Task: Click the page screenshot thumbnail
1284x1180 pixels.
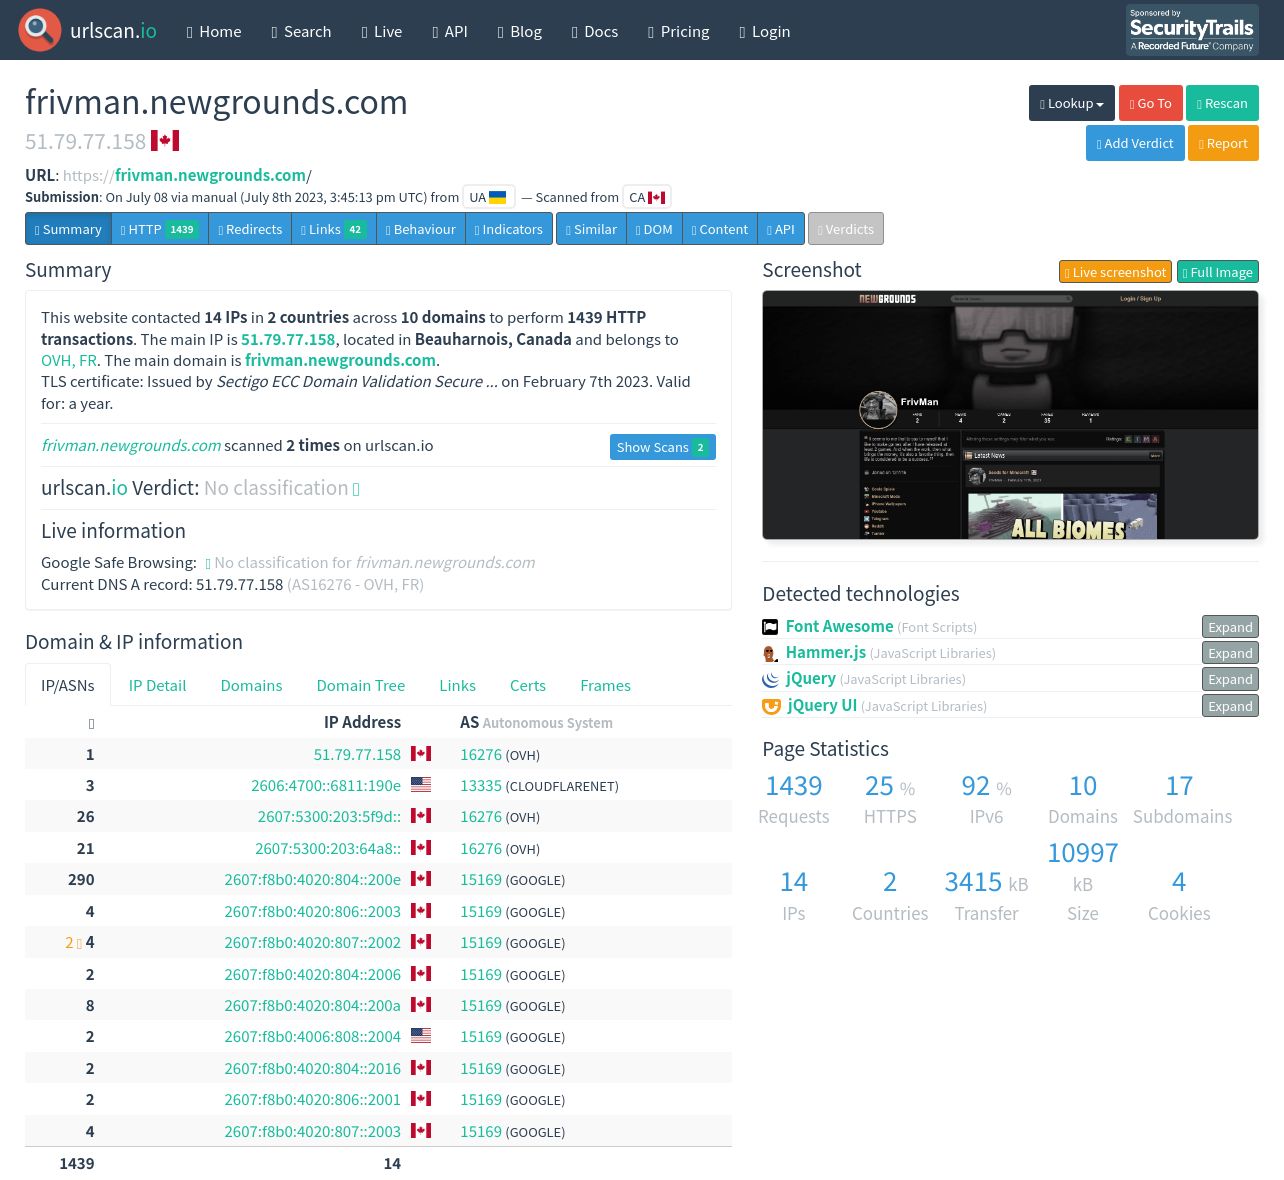Action: tap(1010, 415)
